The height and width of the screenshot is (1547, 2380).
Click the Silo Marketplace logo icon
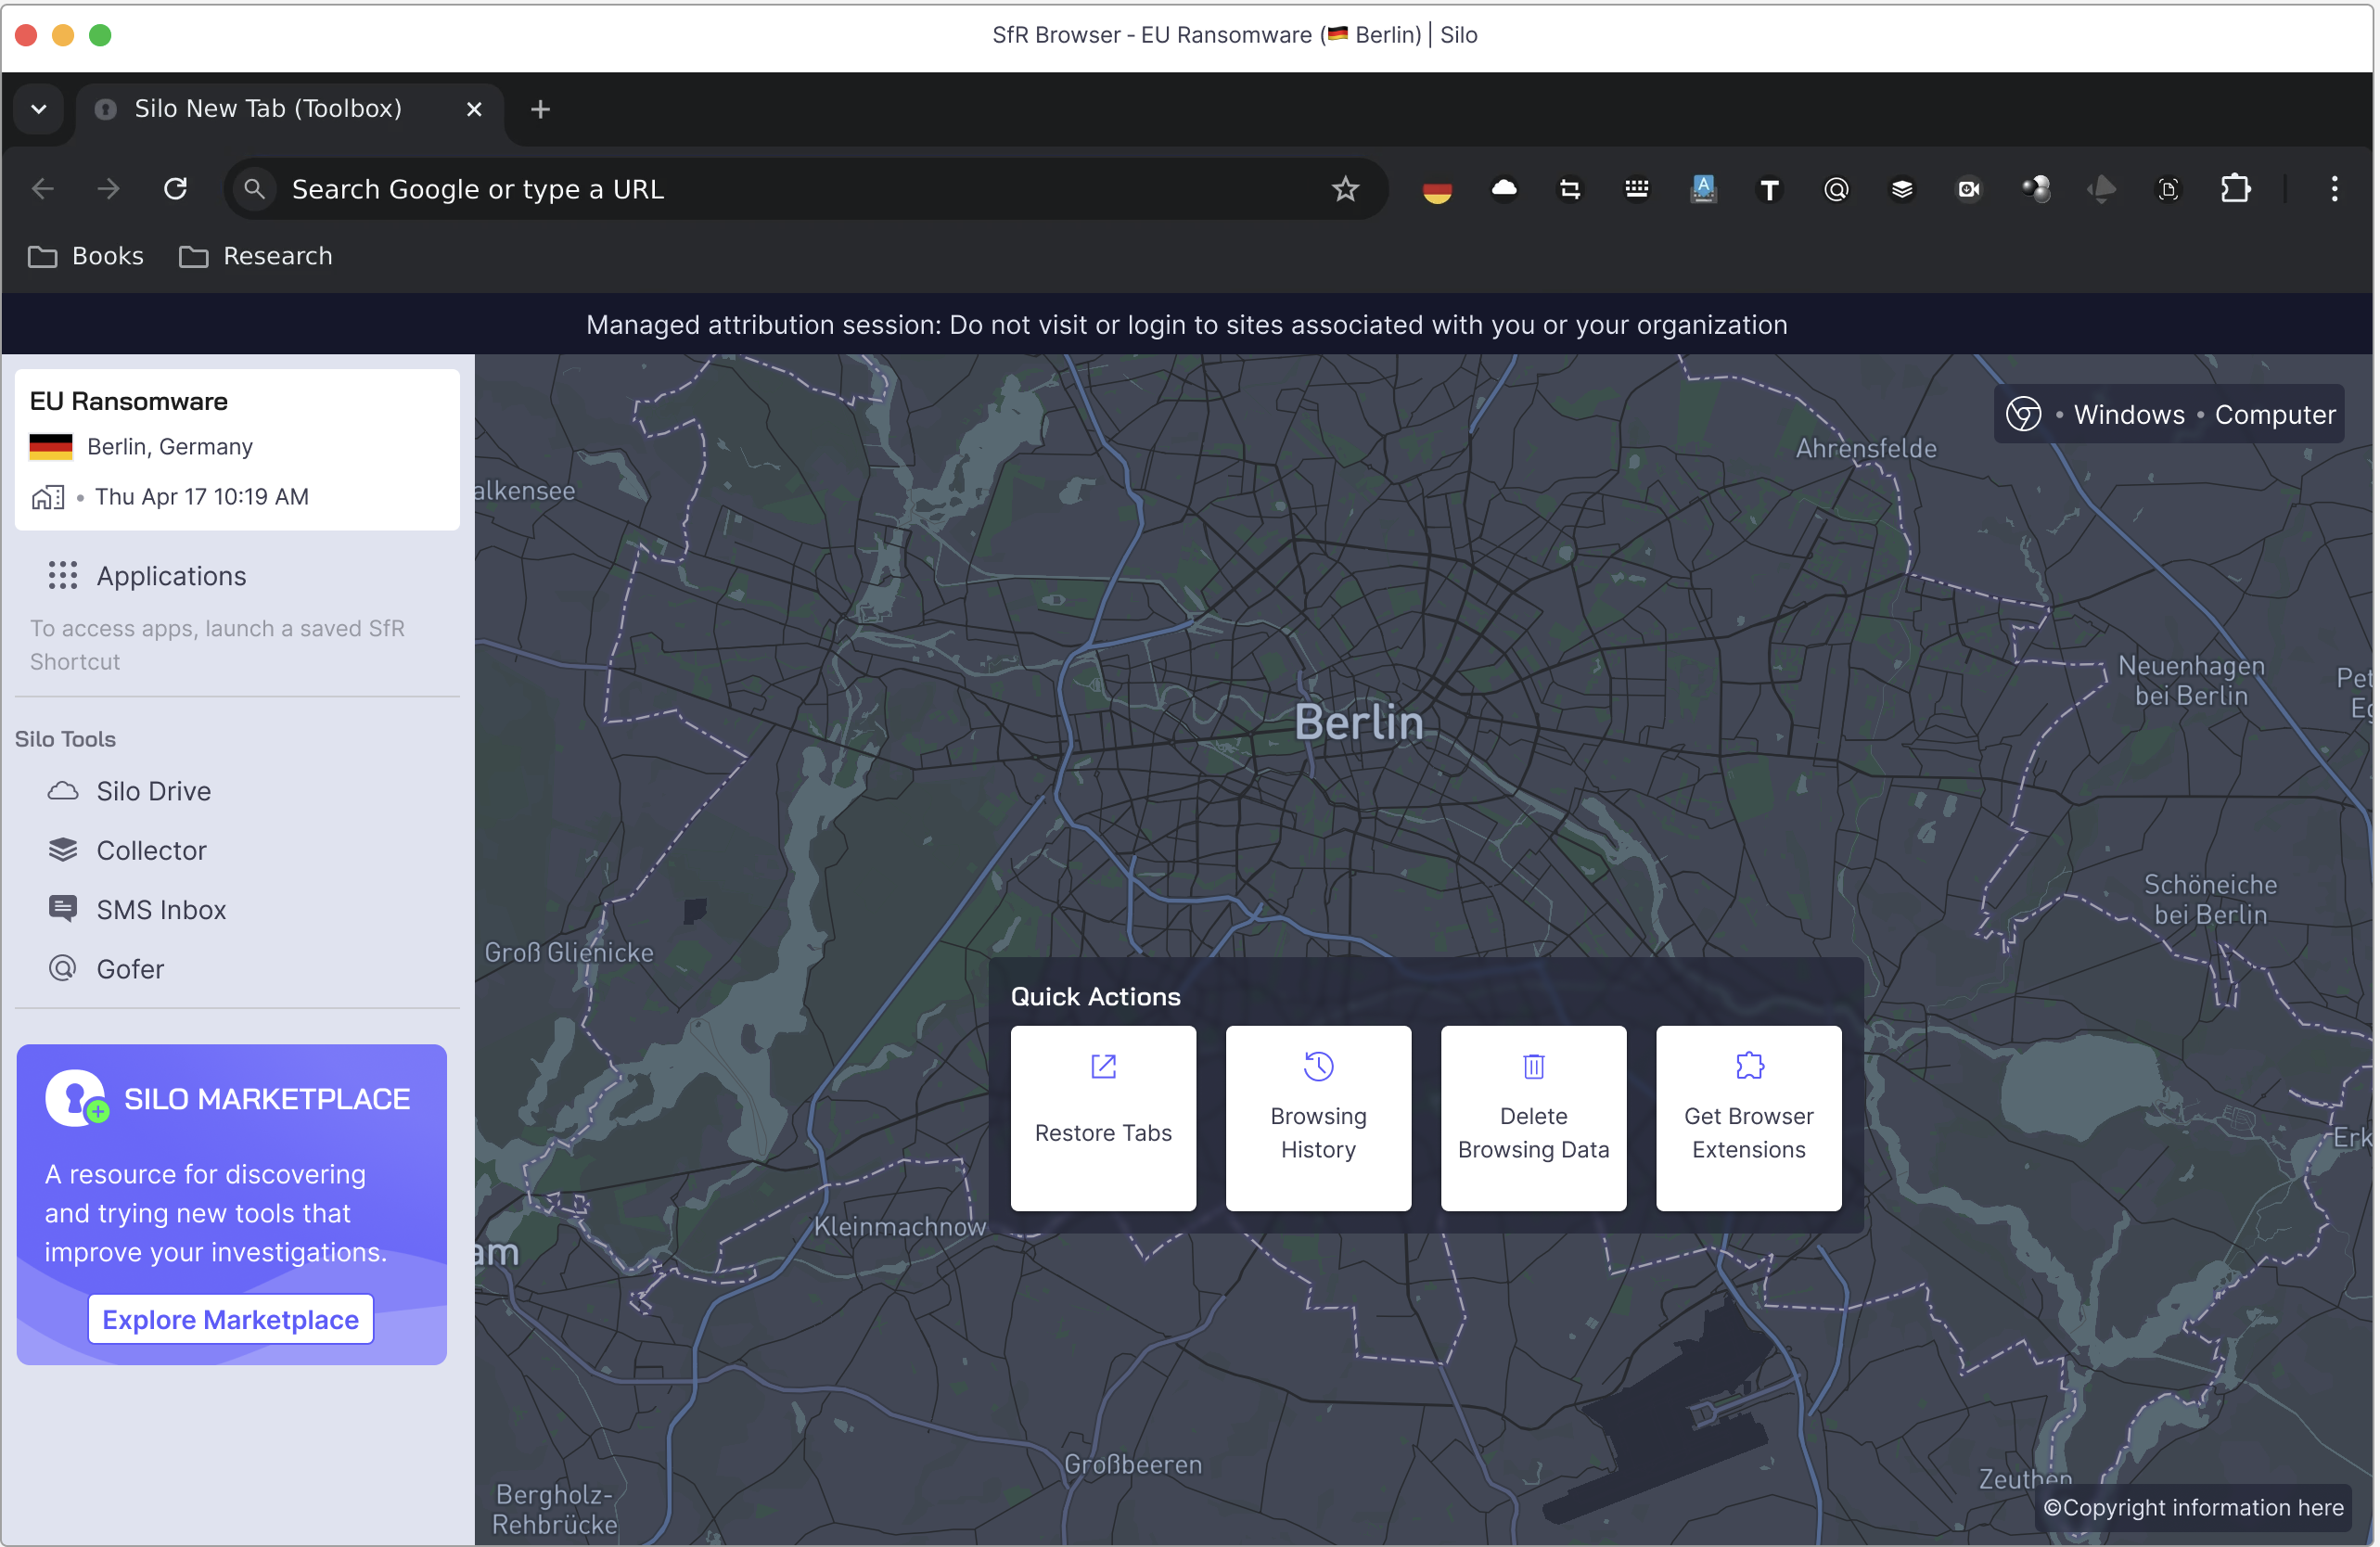point(77,1098)
